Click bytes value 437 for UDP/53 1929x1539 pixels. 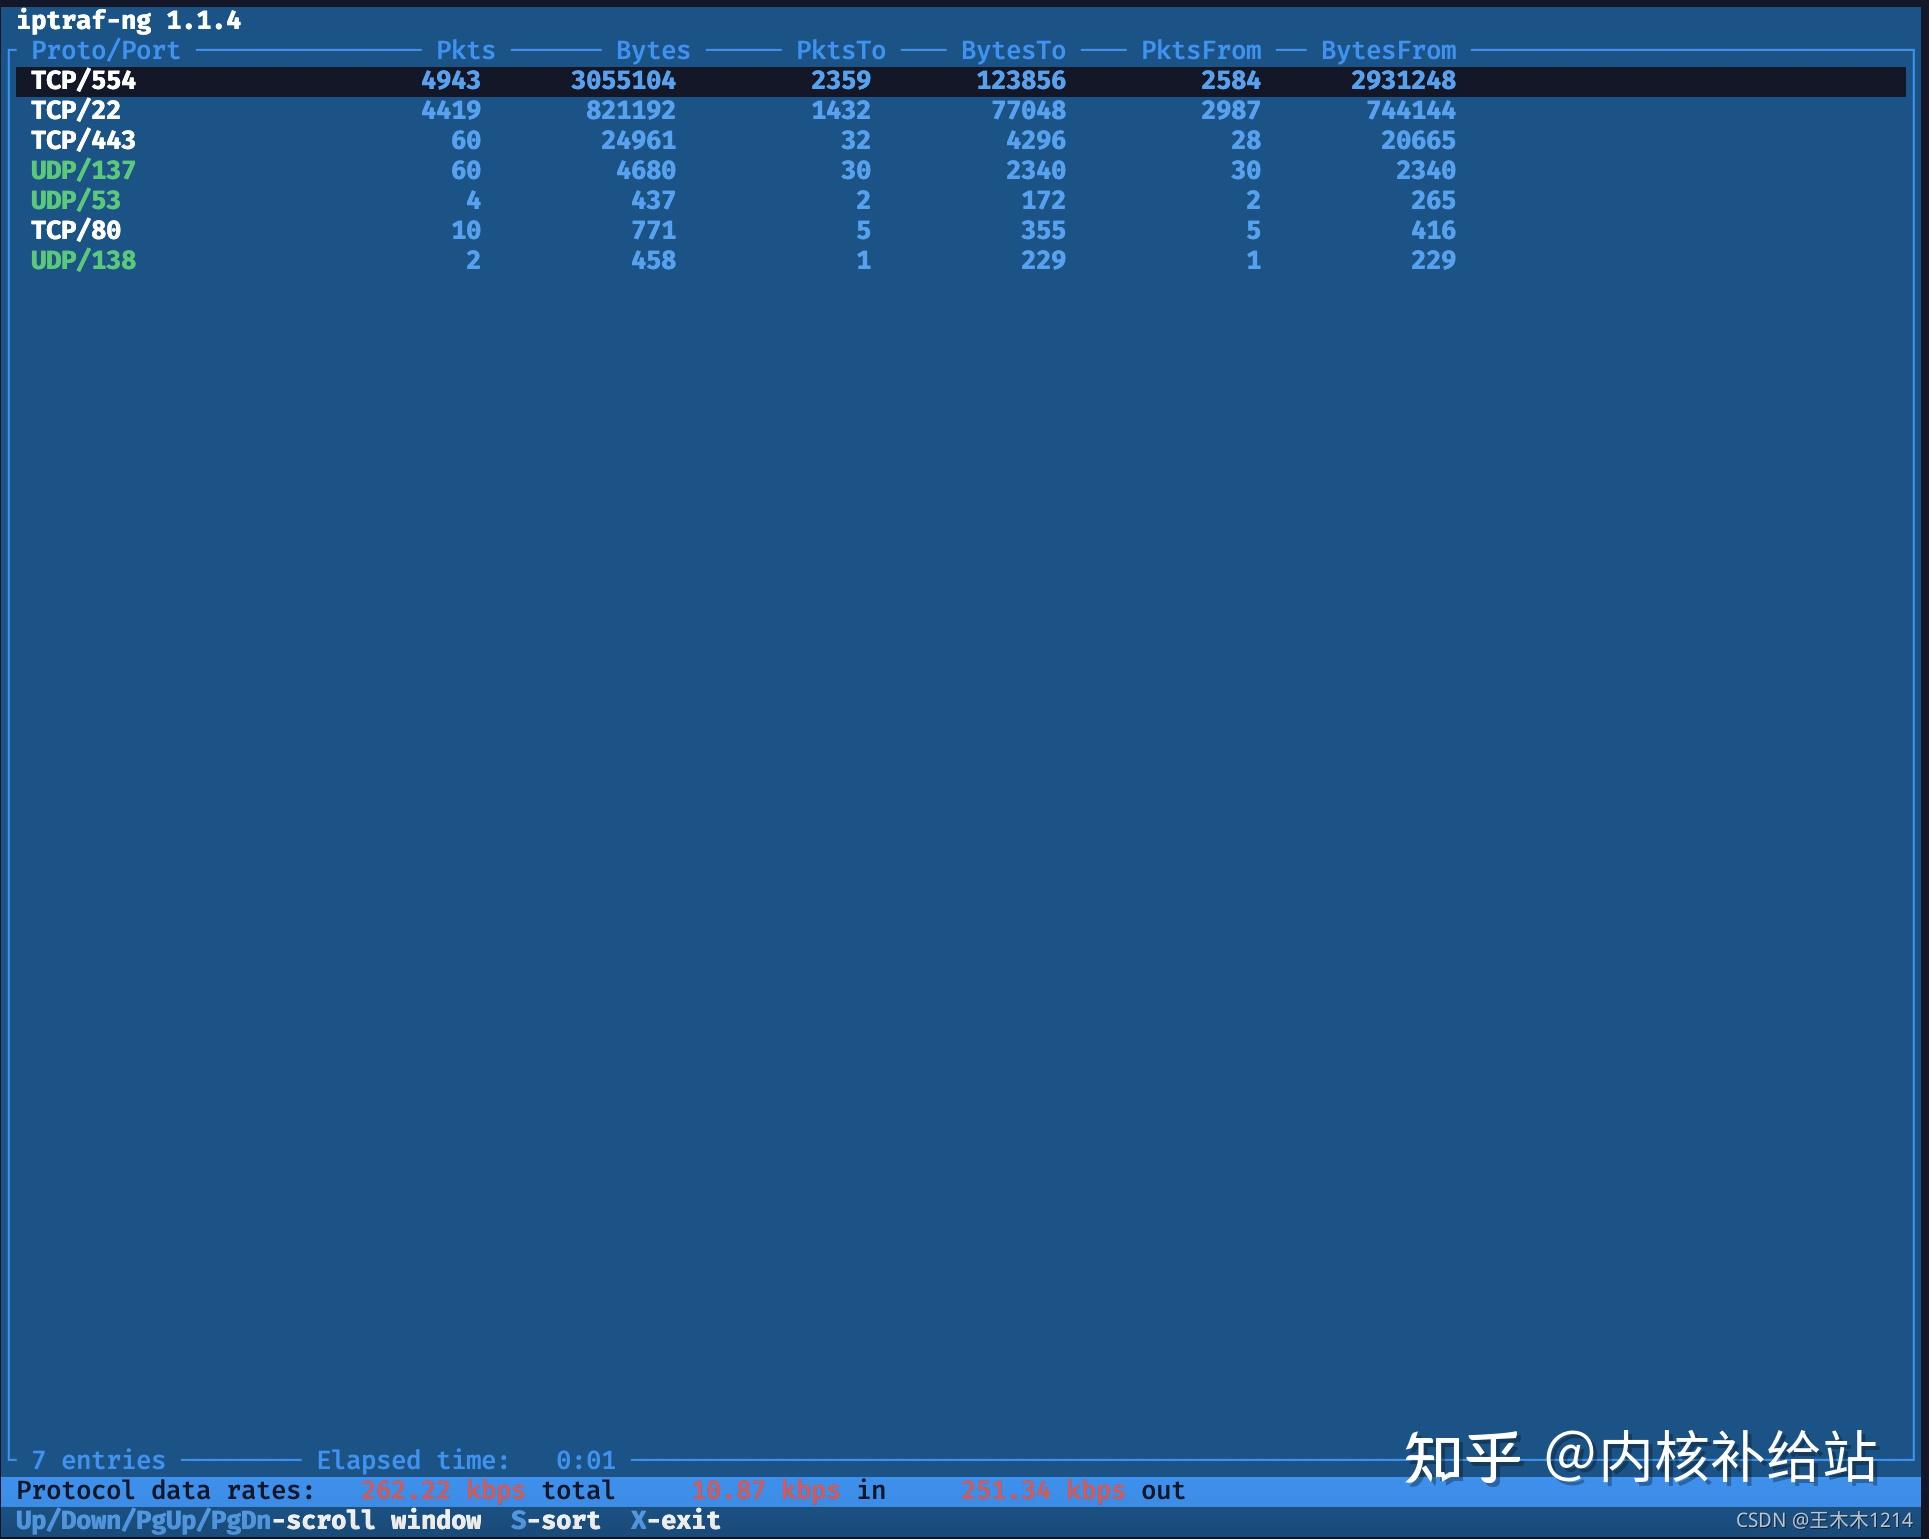[654, 201]
